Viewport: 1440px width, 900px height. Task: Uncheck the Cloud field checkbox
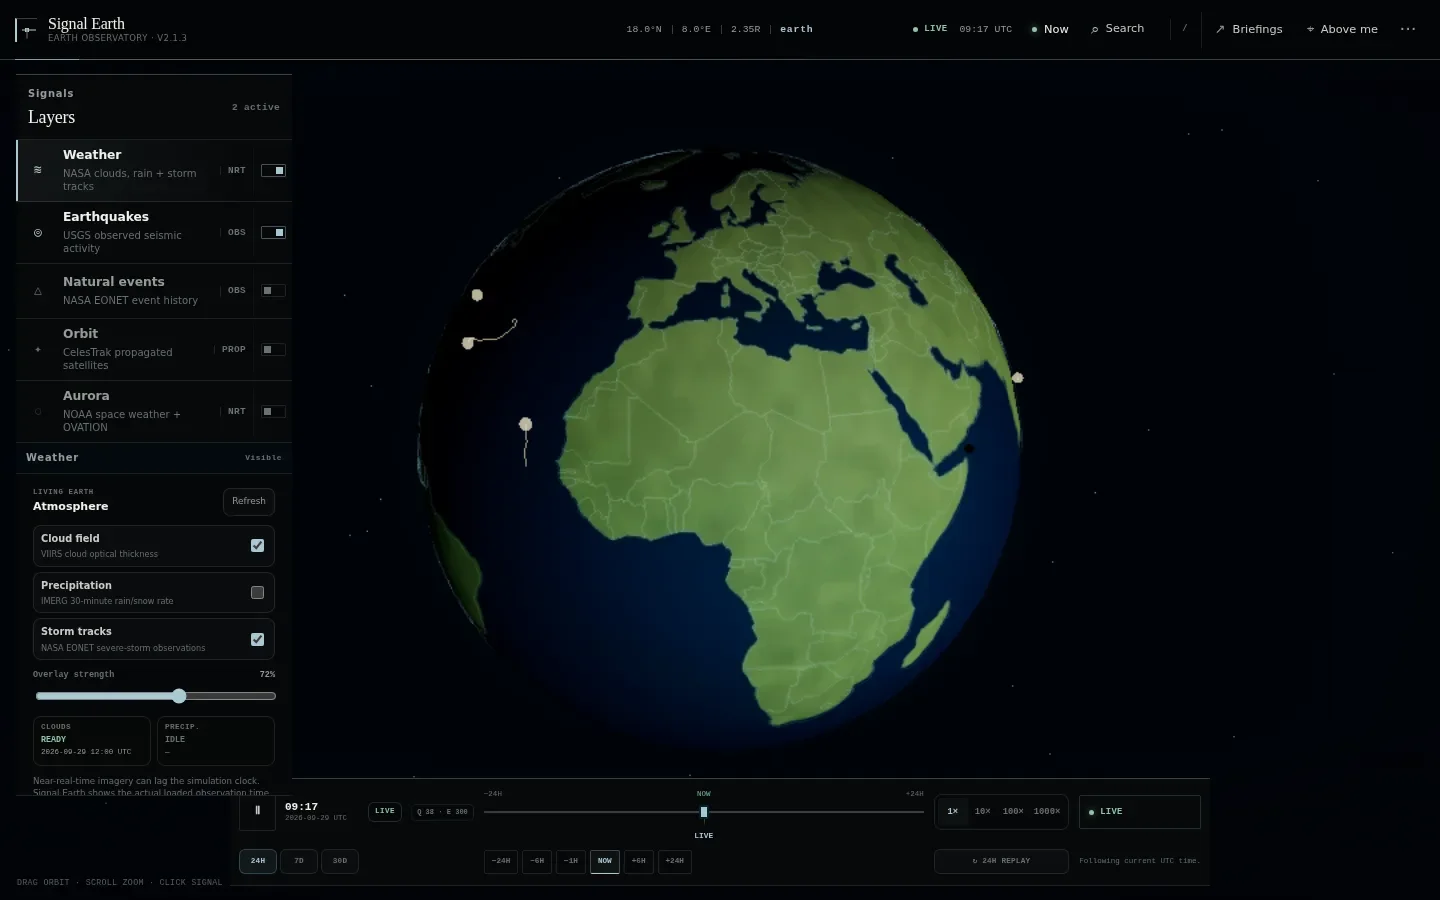tap(257, 545)
